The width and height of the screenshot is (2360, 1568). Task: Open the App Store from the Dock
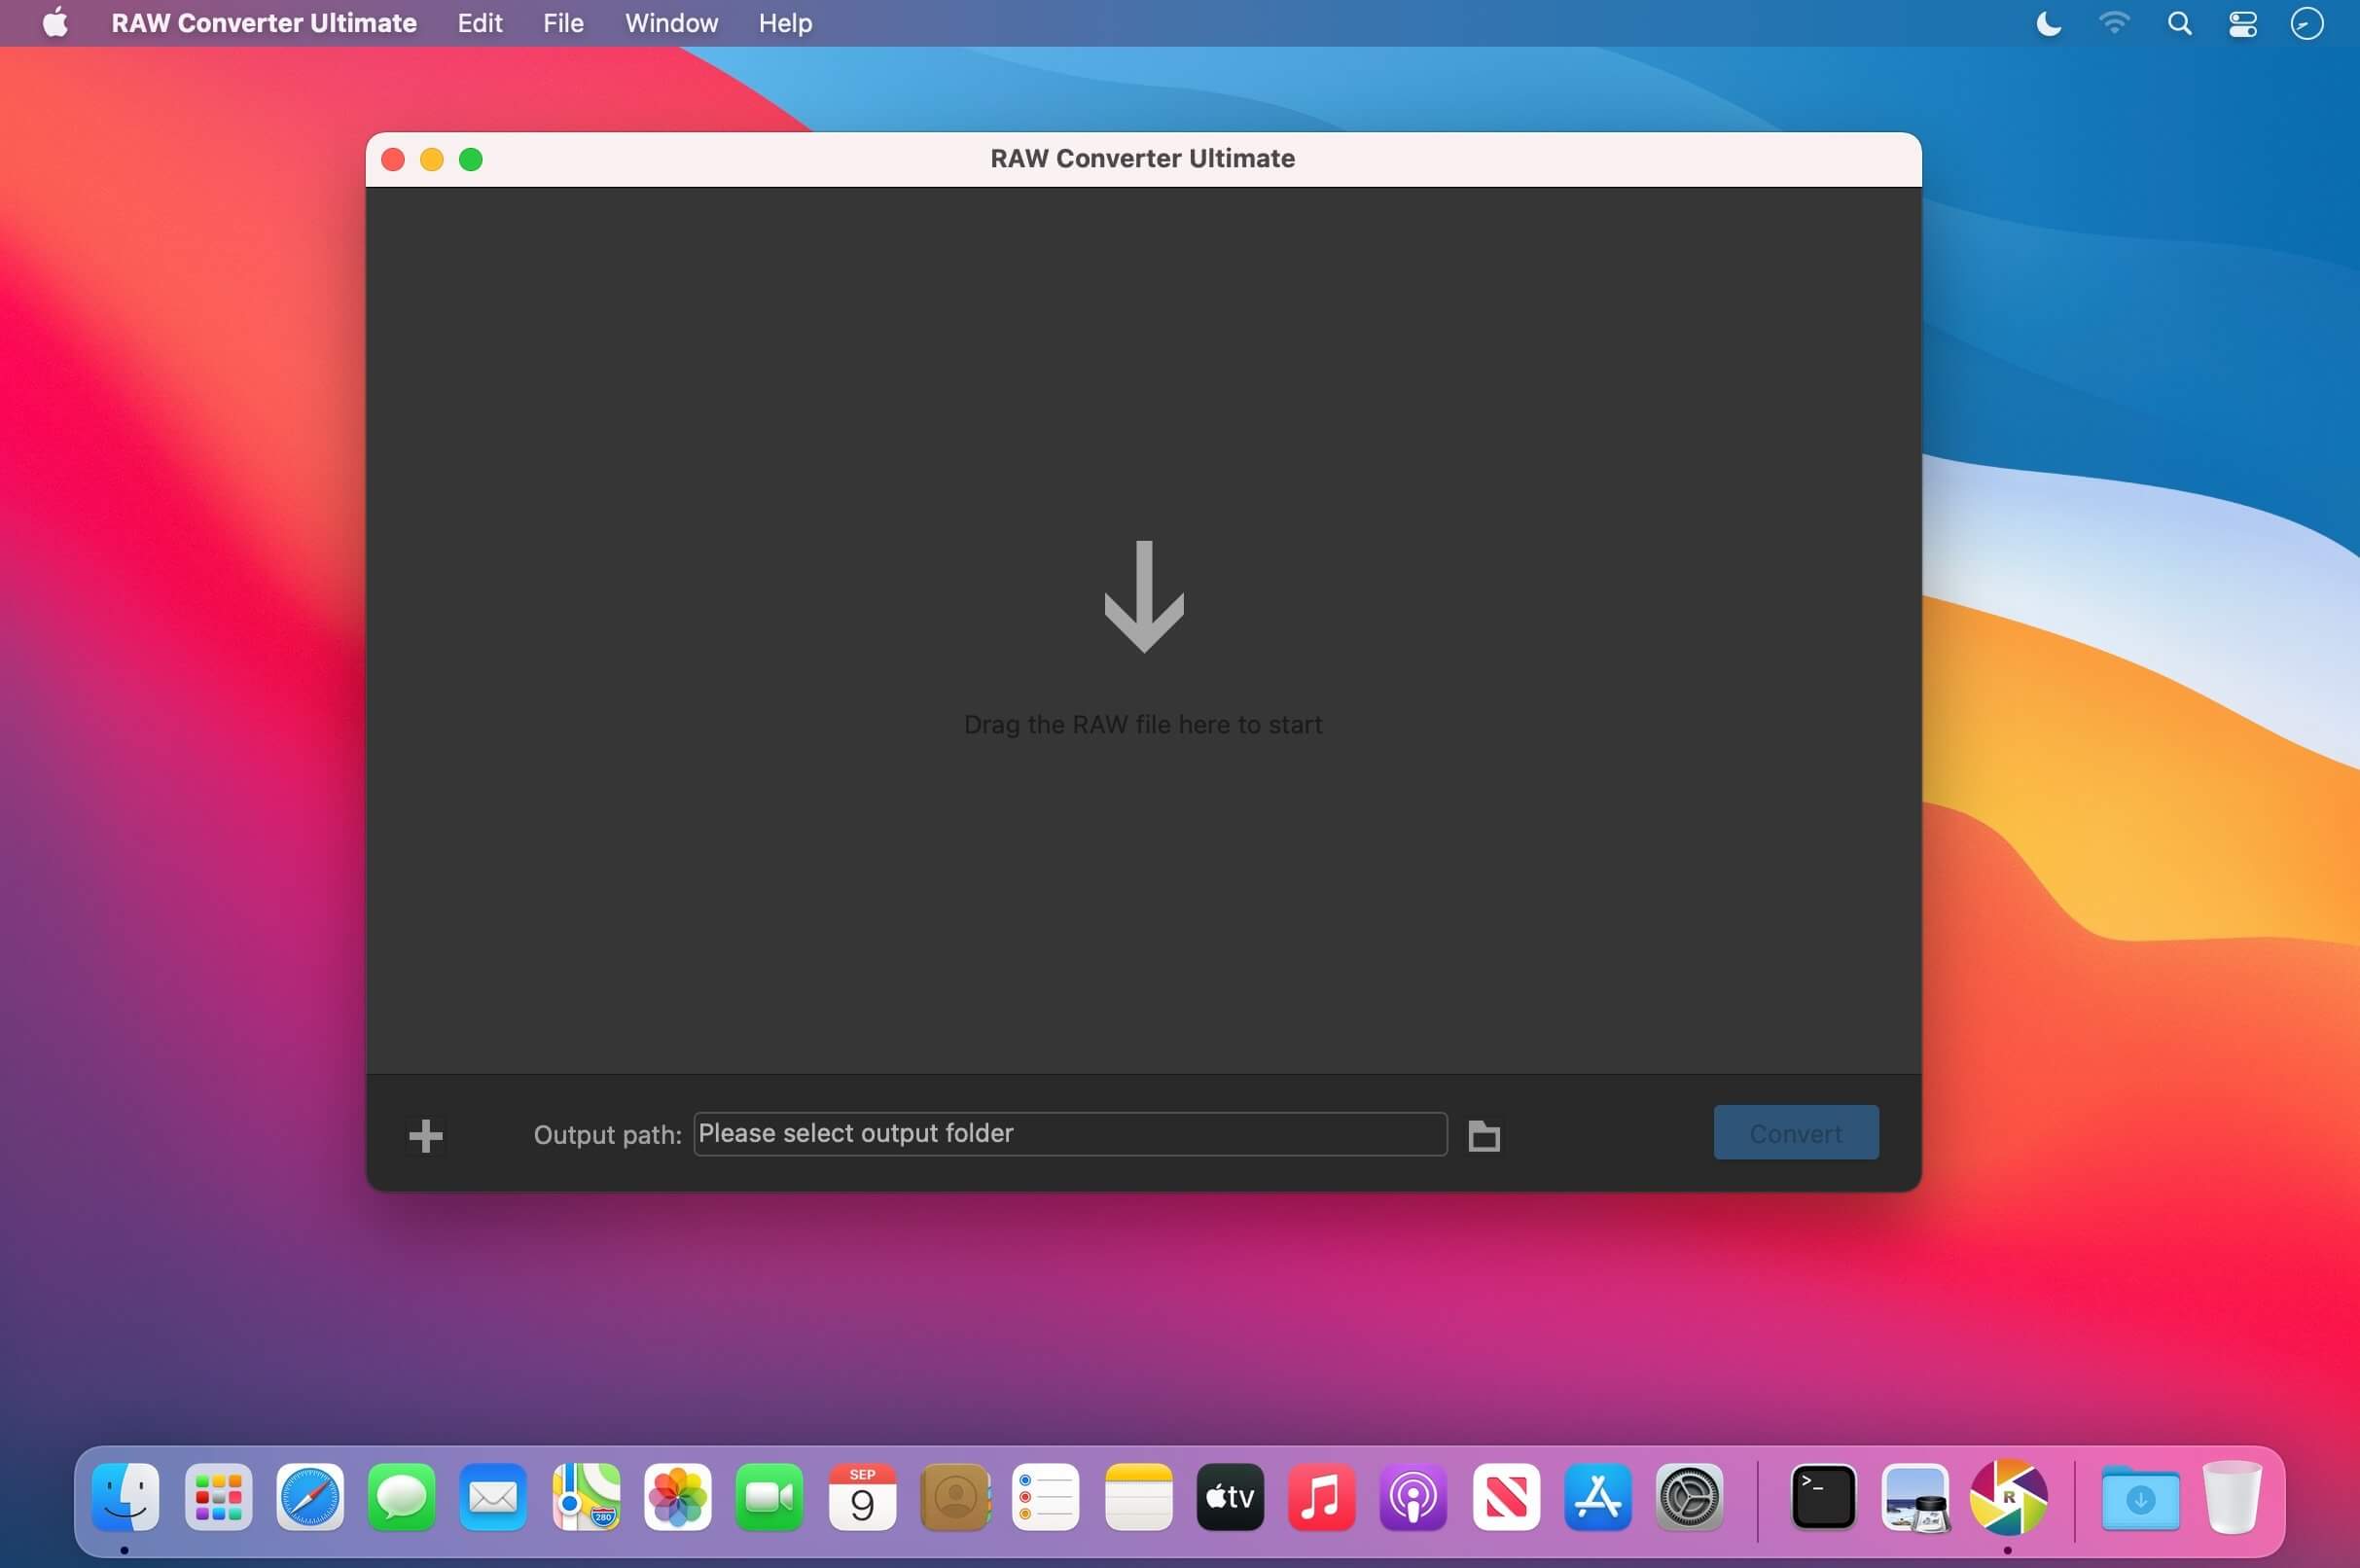[1598, 1497]
